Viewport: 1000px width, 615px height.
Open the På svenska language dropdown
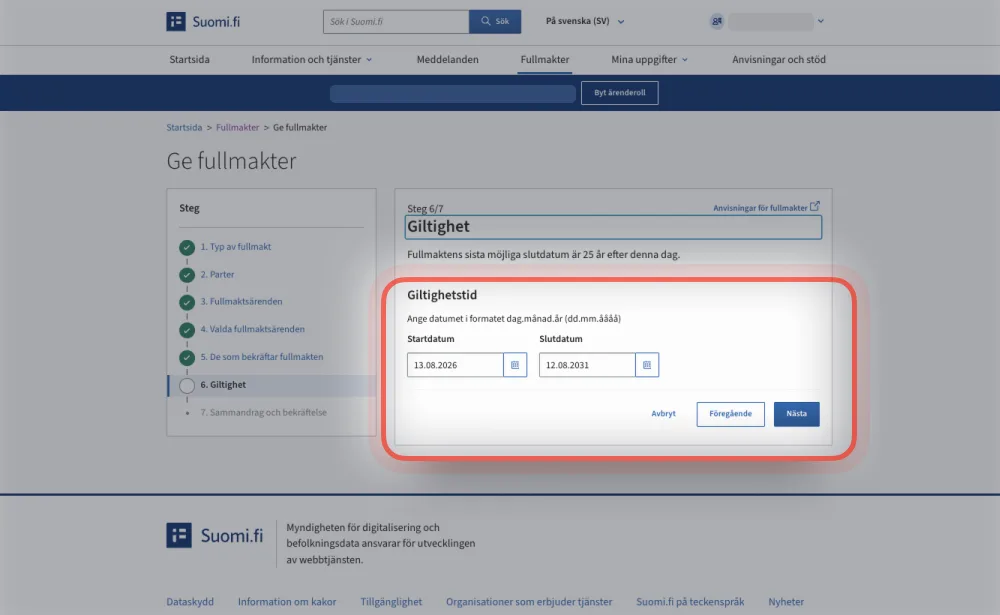point(585,21)
